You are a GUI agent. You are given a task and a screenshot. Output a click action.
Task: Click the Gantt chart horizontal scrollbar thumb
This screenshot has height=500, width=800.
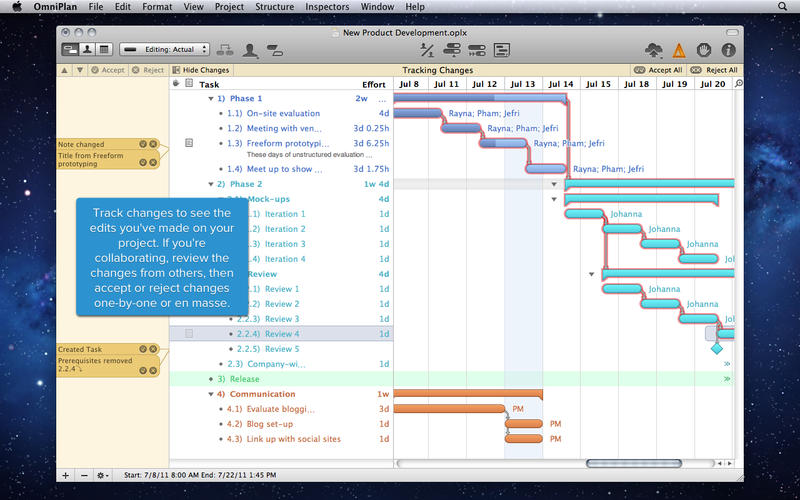click(620, 464)
